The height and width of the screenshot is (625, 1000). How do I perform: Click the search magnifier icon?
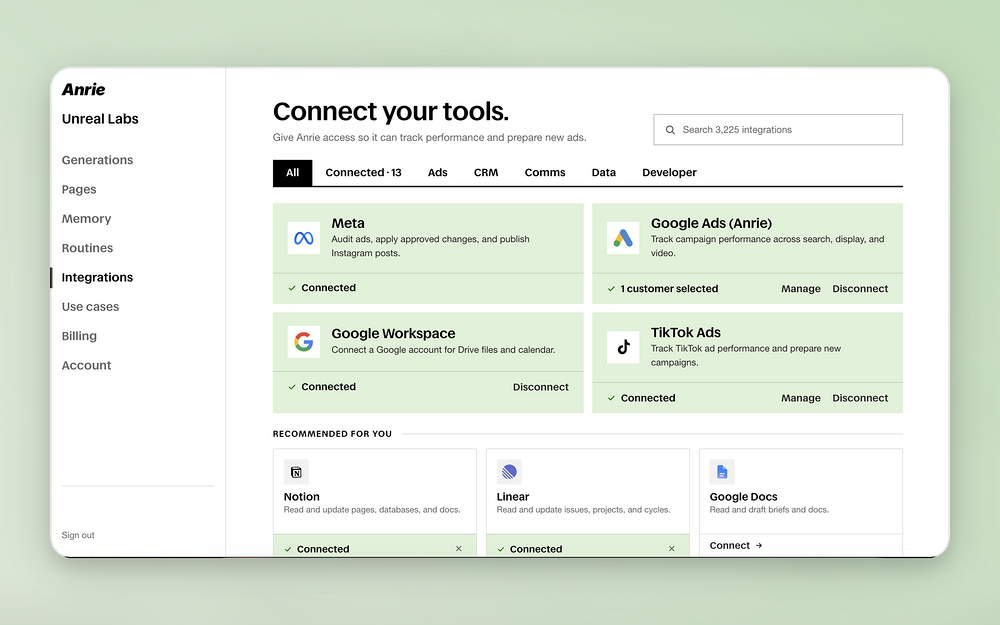coord(670,130)
